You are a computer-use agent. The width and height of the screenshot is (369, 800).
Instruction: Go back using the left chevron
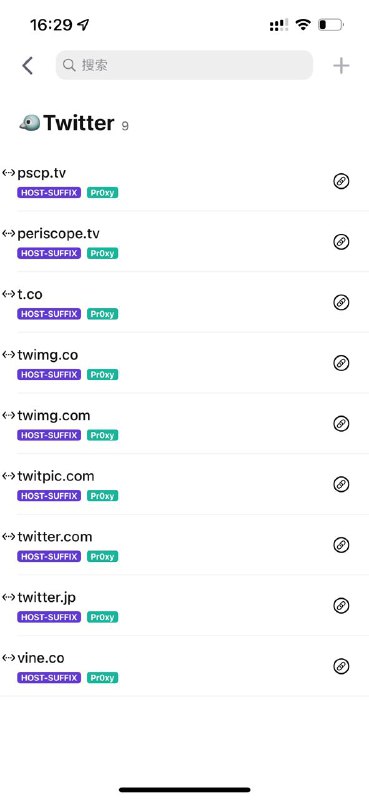28,65
